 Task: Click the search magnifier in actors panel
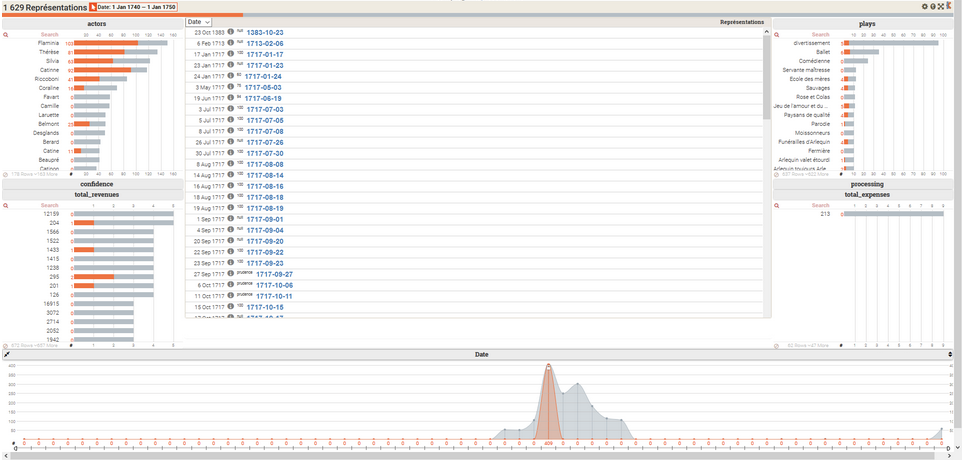(x=6, y=35)
